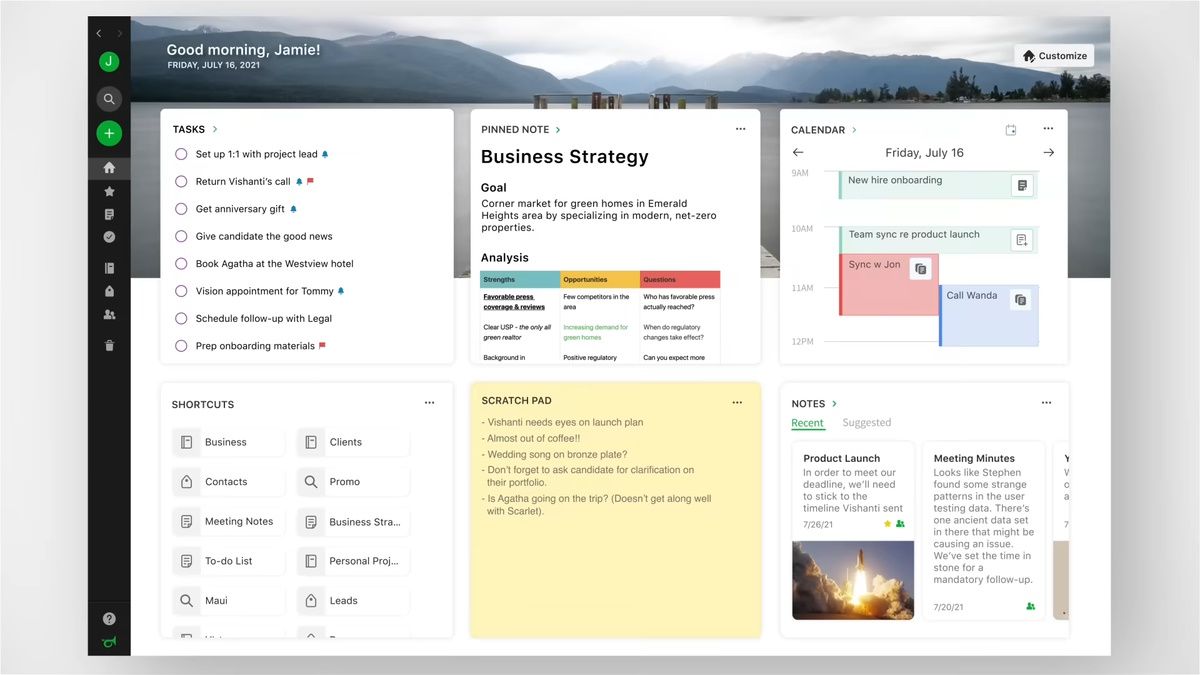Mark "Get anniversary gift" task complete

tap(181, 209)
